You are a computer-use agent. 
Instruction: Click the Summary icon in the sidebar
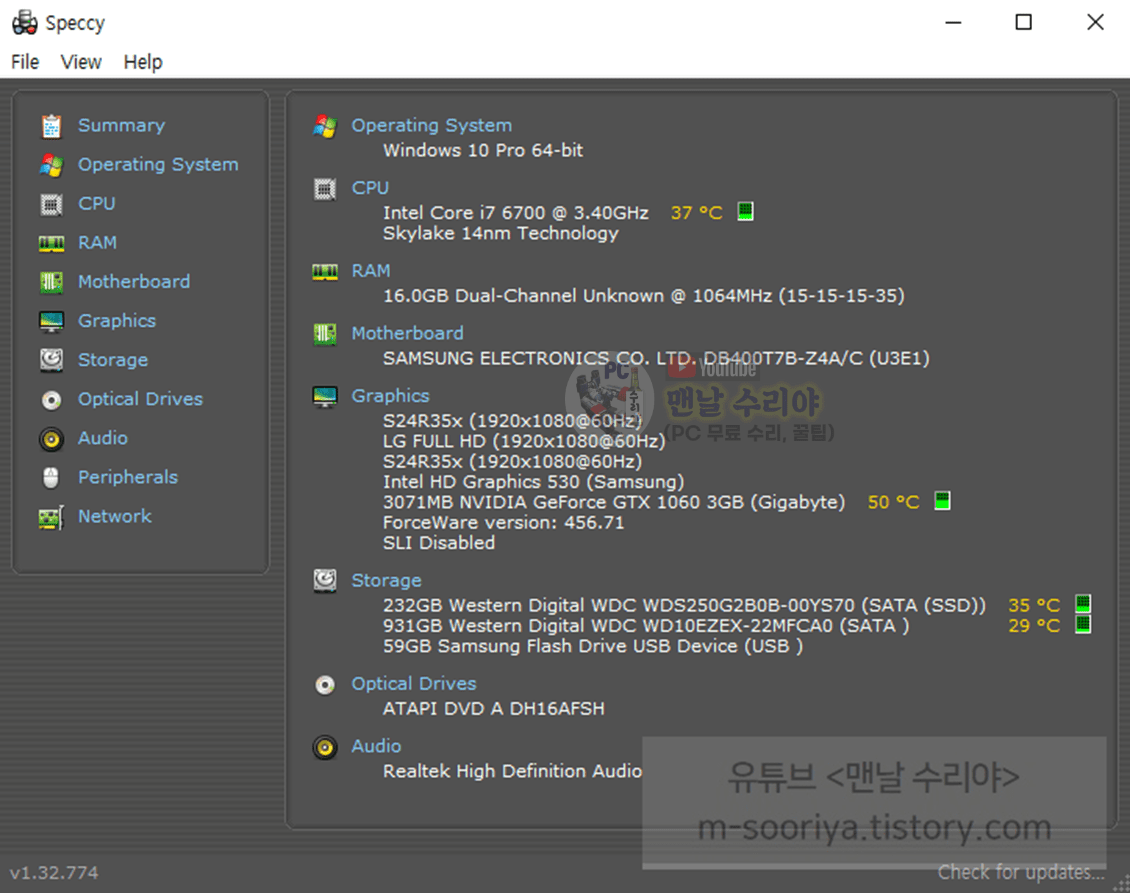pyautogui.click(x=51, y=126)
